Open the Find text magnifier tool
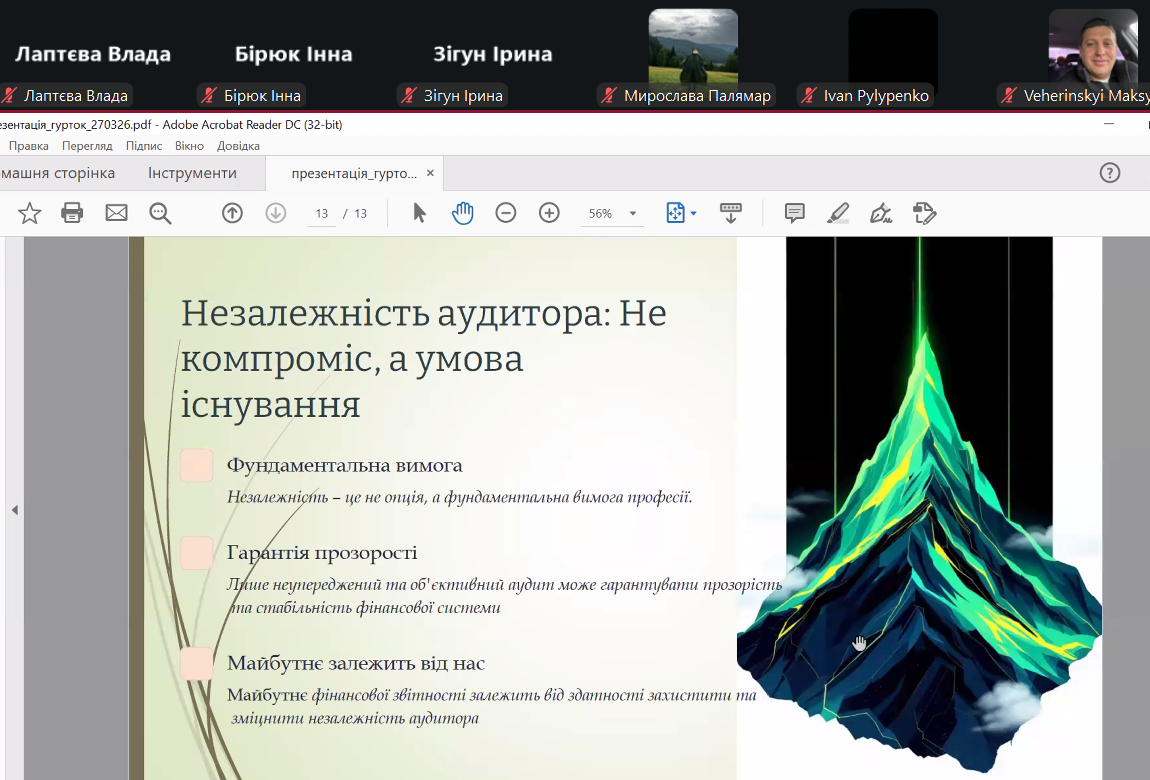 pyautogui.click(x=160, y=213)
